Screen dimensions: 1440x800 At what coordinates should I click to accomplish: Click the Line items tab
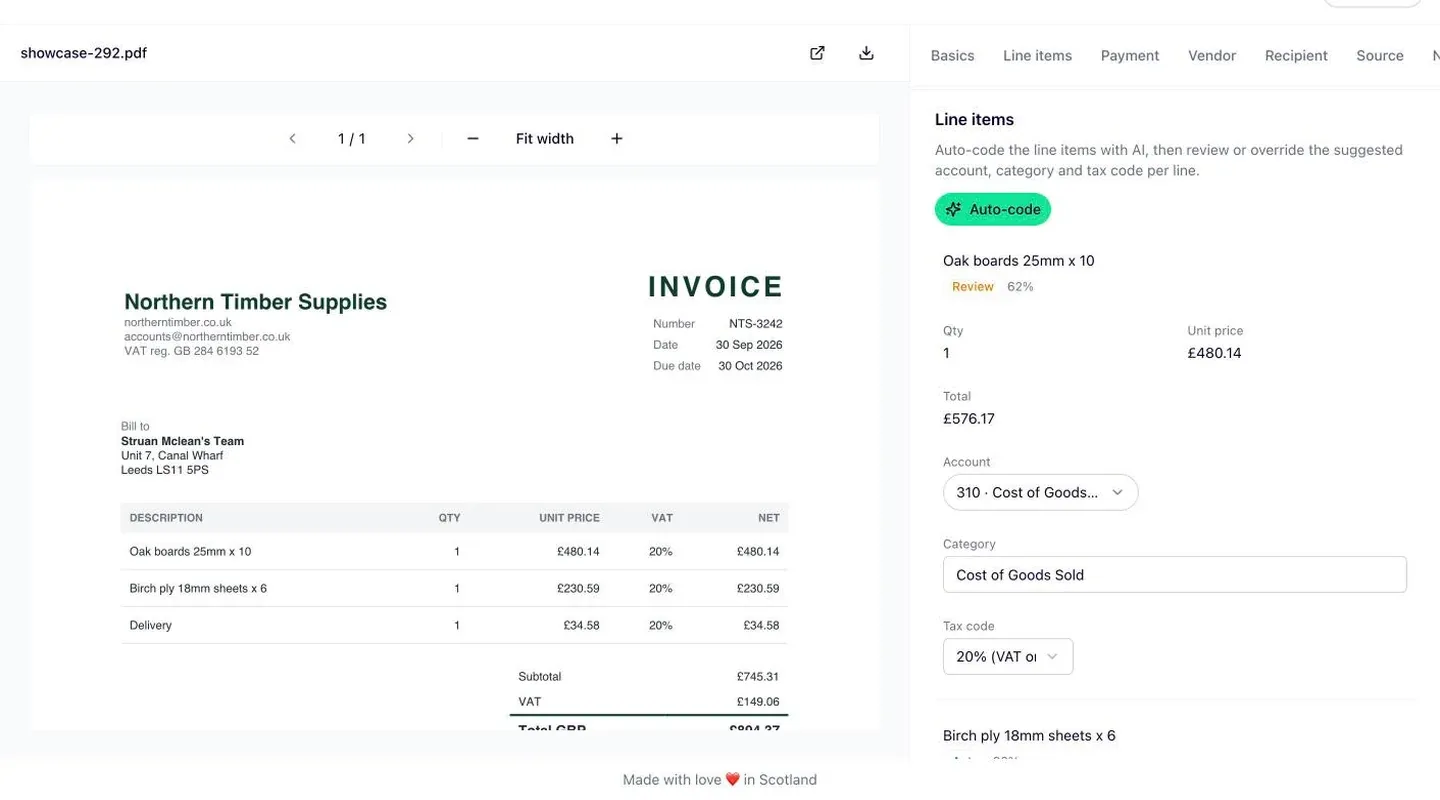coord(1037,56)
